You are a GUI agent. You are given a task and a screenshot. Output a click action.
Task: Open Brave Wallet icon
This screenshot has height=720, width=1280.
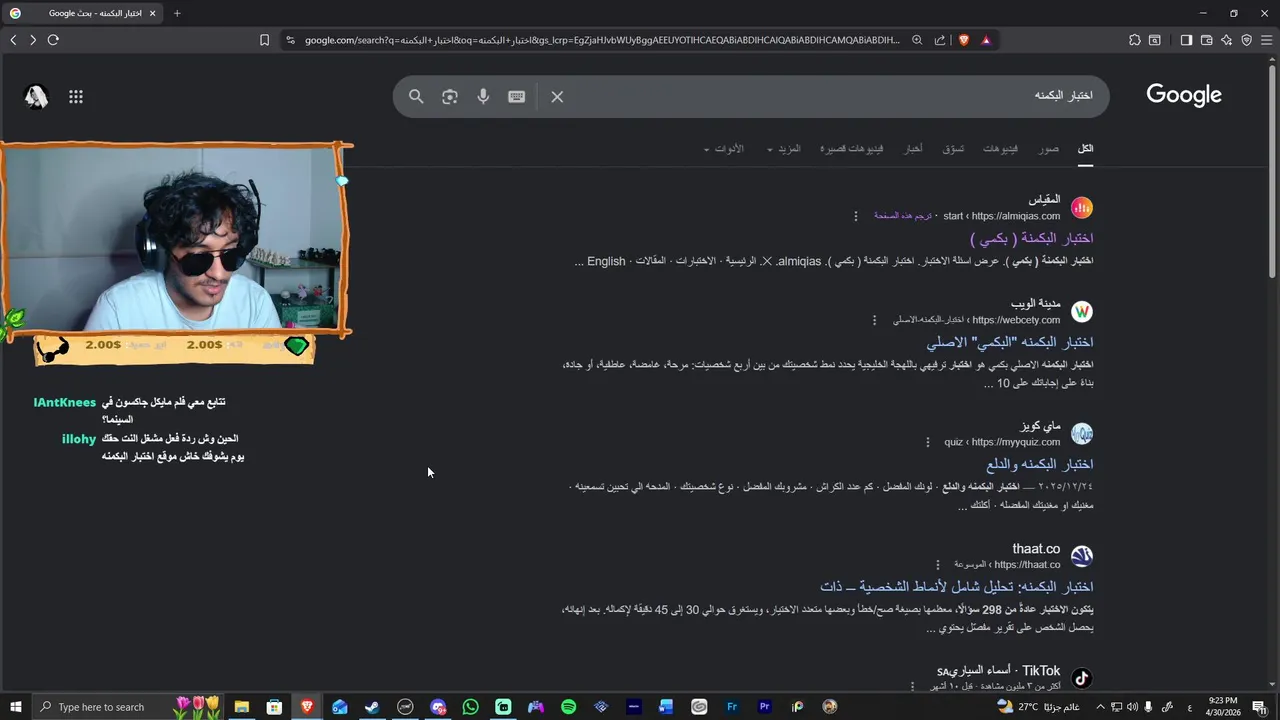[1207, 40]
